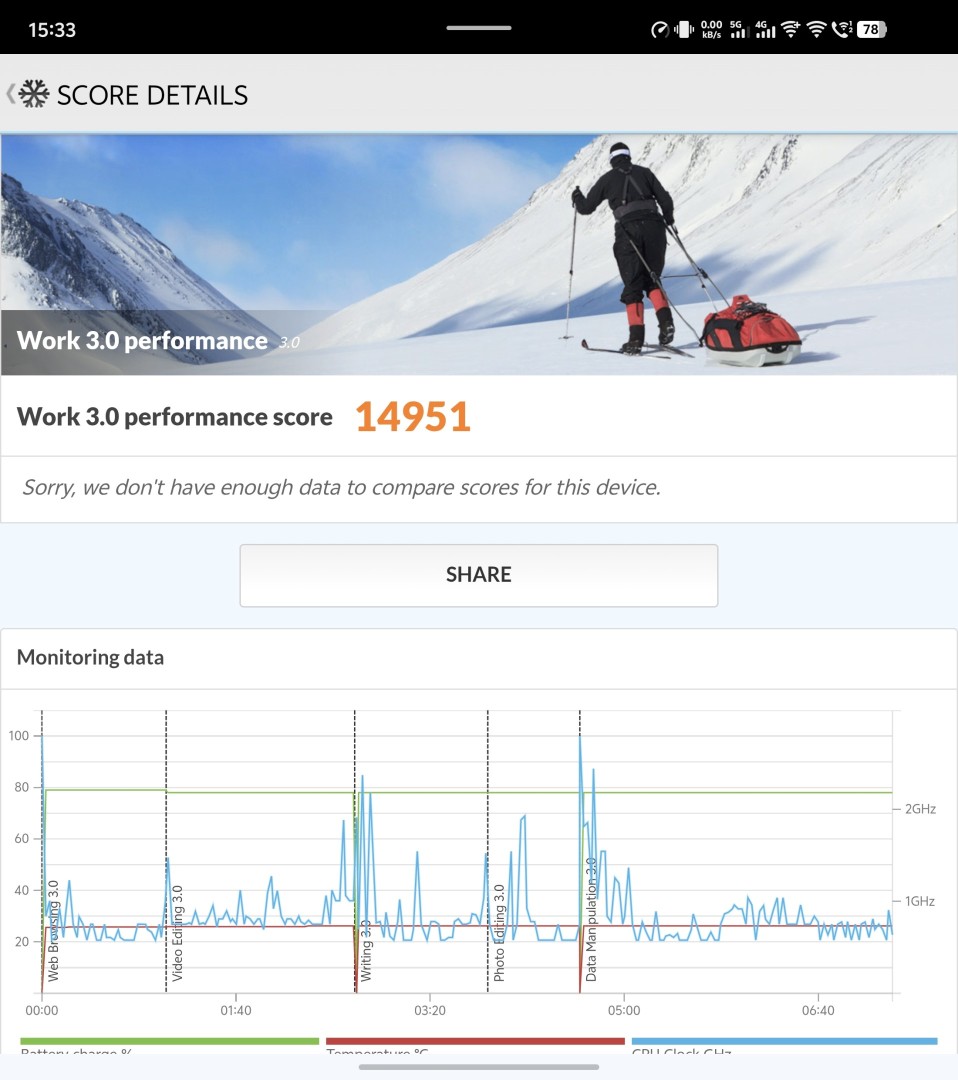This screenshot has width=958, height=1080.
Task: Toggle the green Battery charge legend
Action: point(169,1042)
